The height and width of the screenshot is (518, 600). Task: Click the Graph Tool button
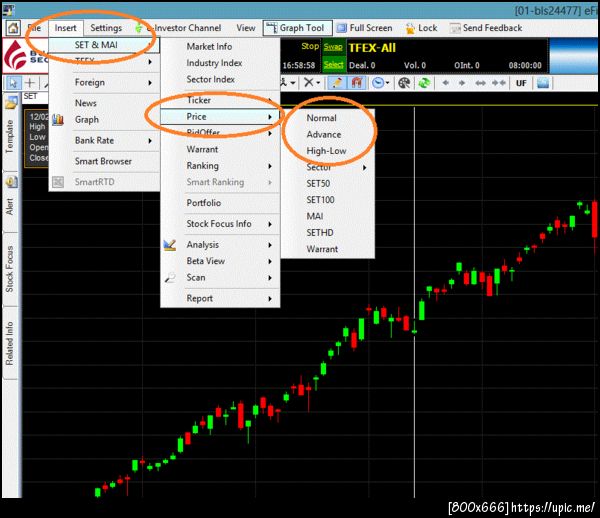coord(298,28)
